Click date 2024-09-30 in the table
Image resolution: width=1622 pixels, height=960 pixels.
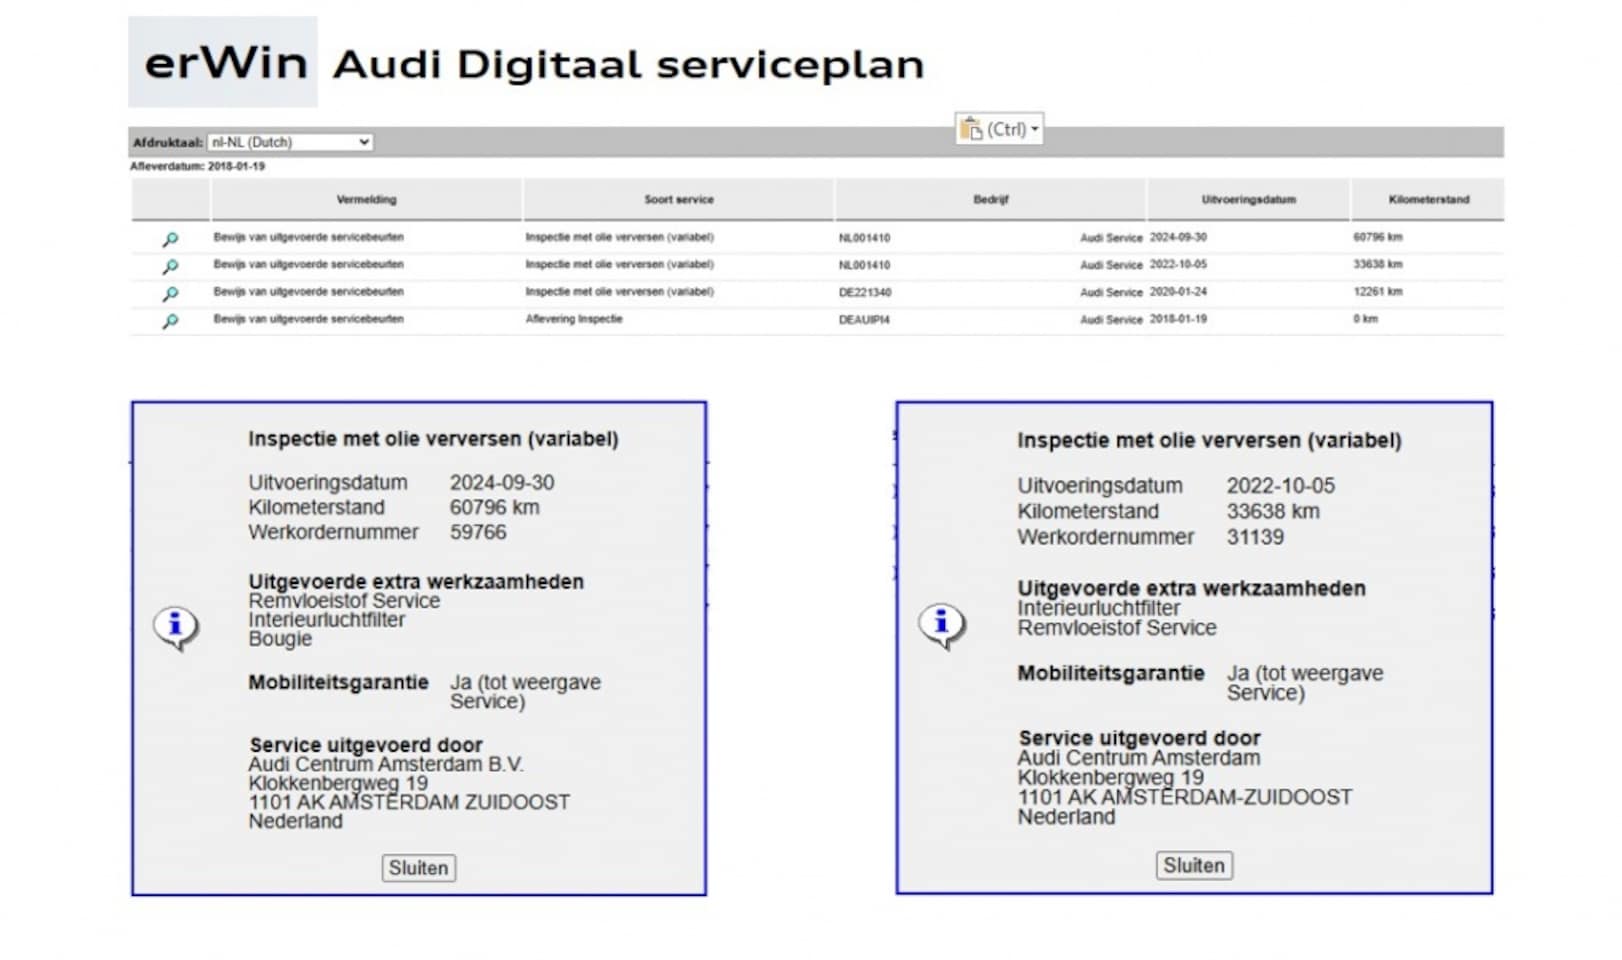point(1178,237)
